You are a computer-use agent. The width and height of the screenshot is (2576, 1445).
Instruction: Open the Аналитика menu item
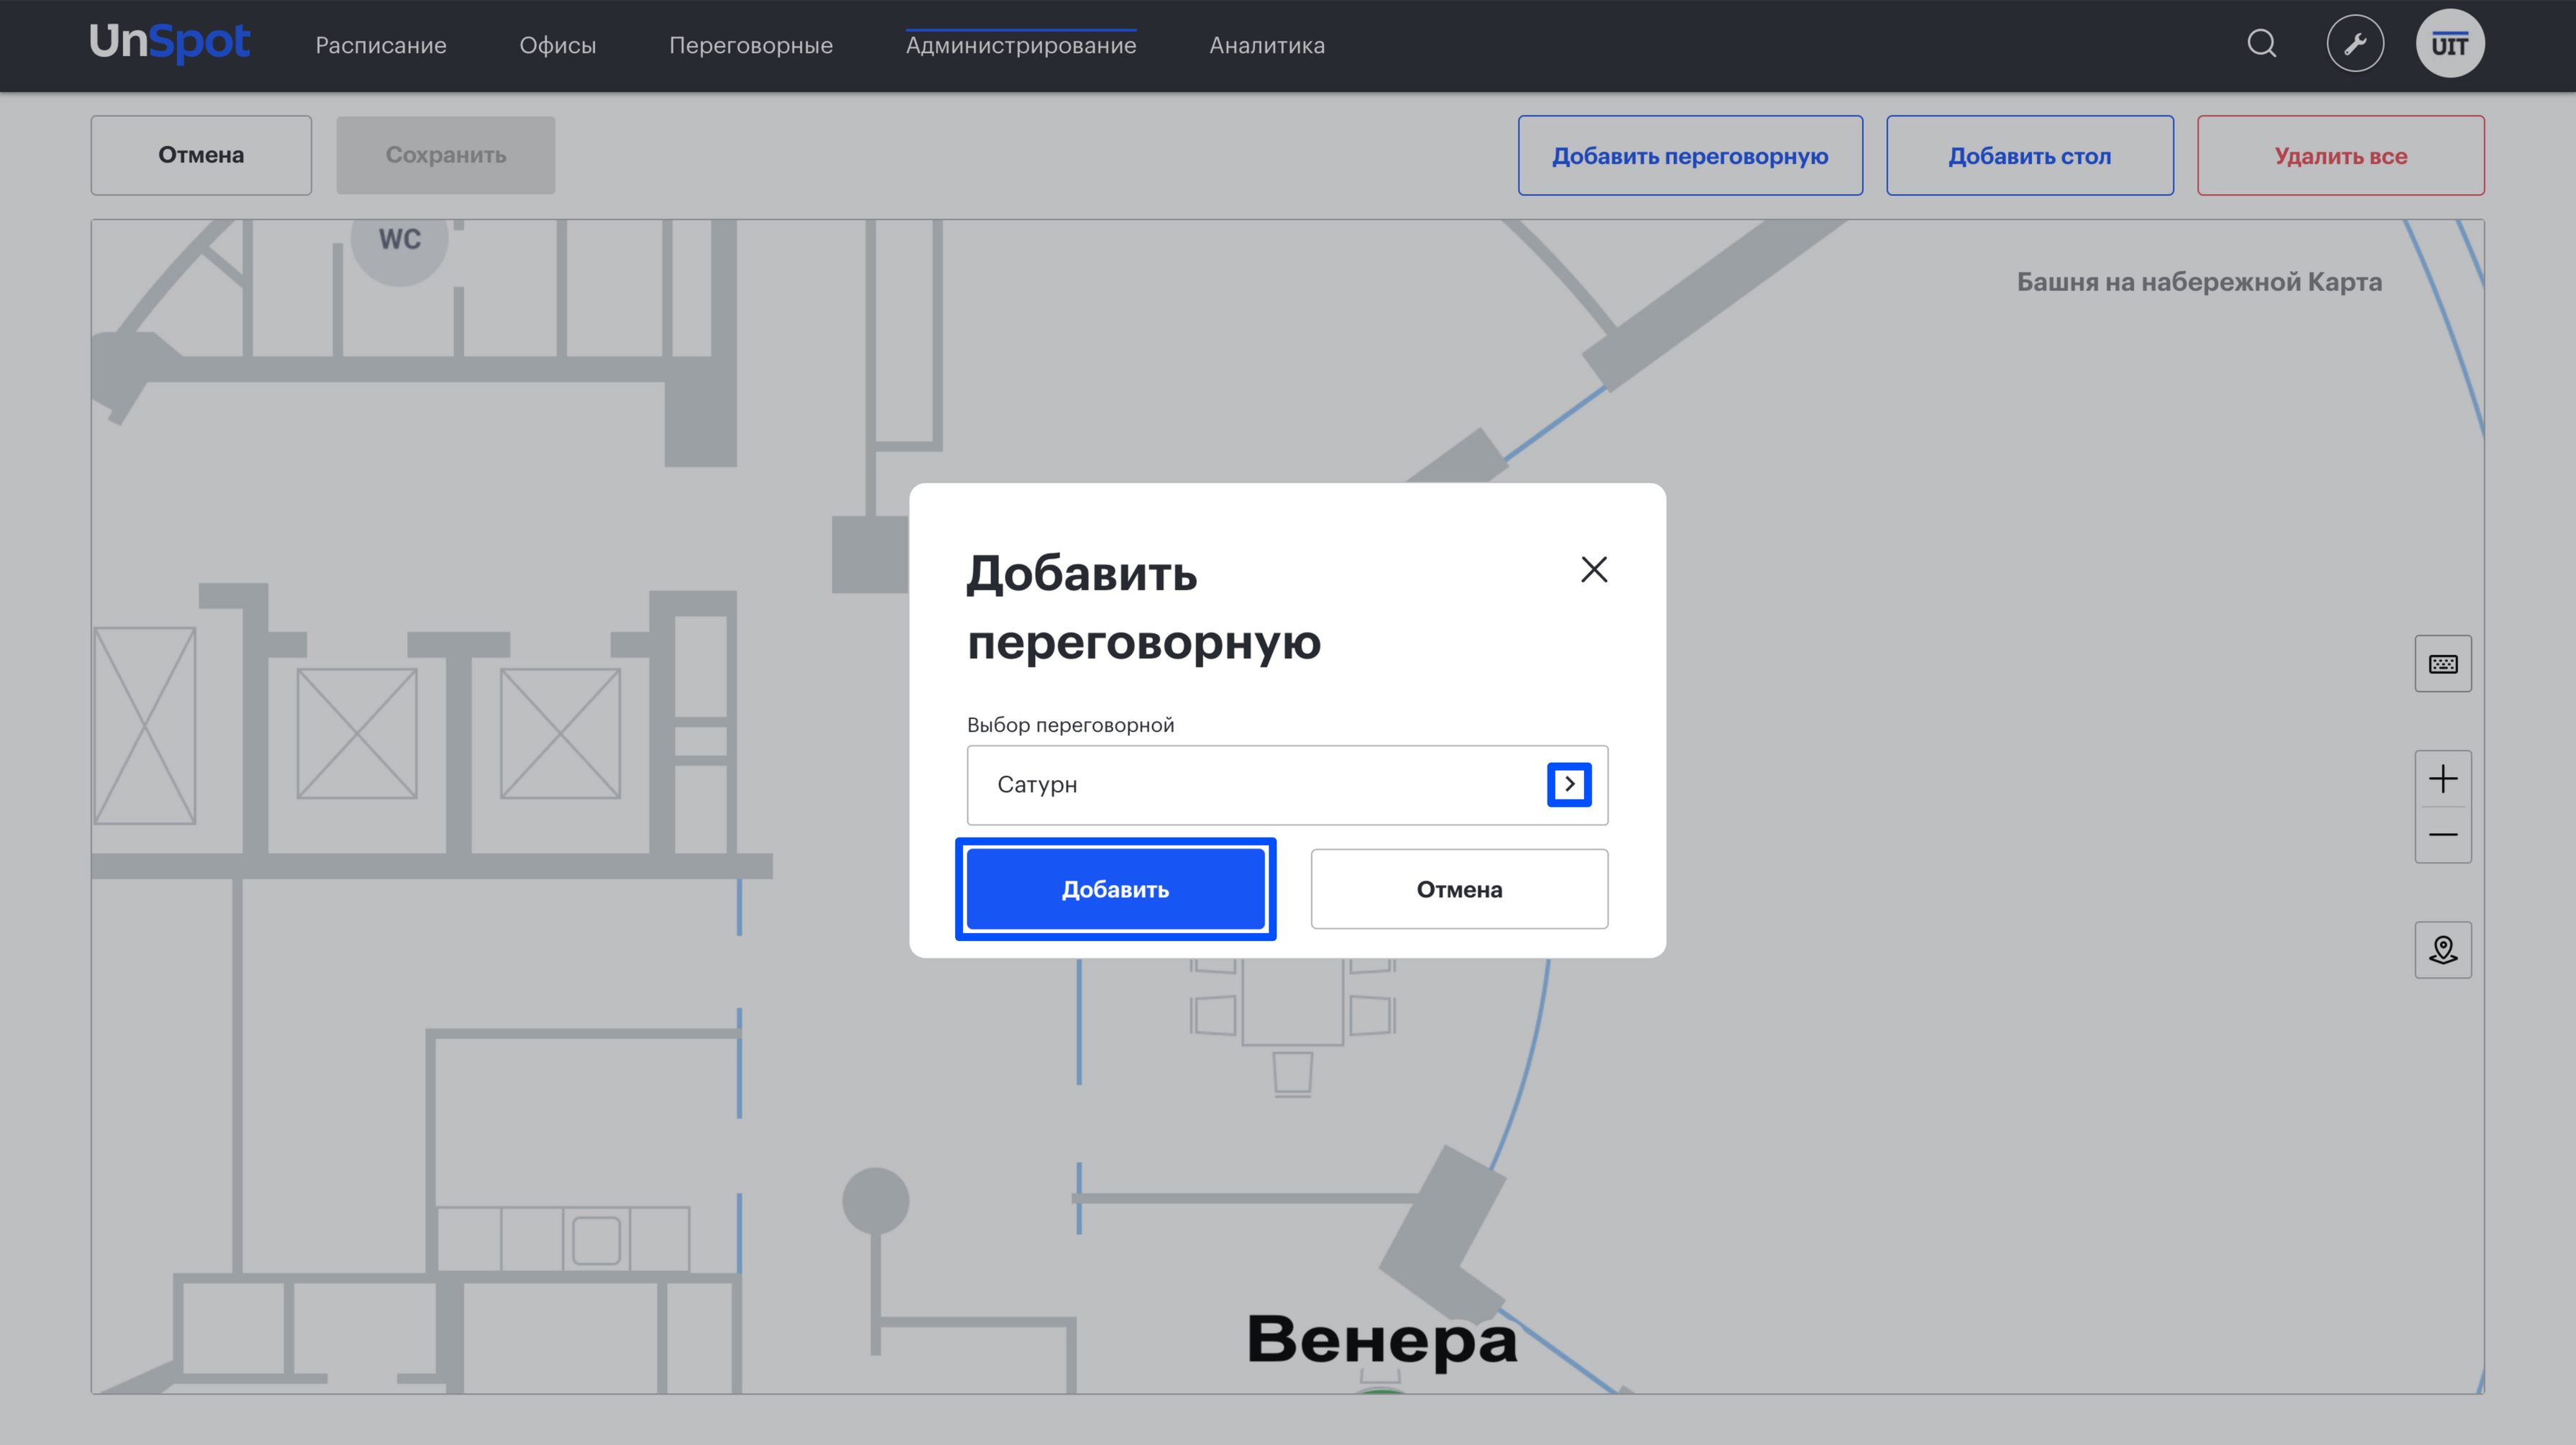coord(1267,45)
